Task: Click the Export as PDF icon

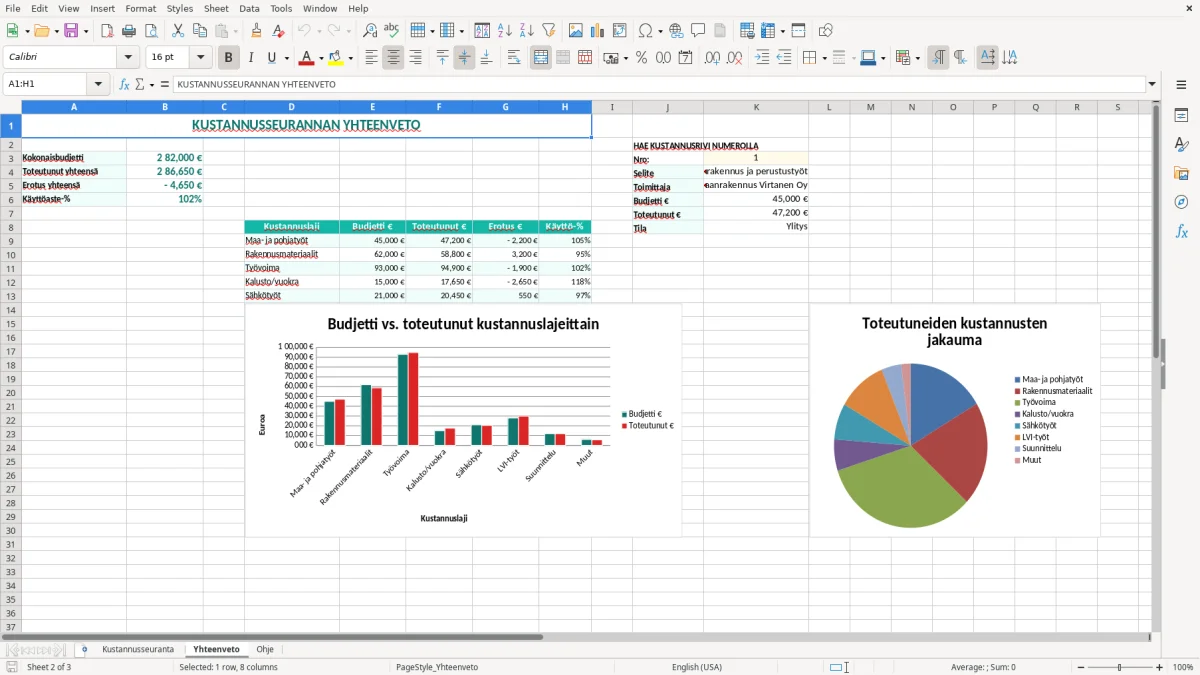Action: click(107, 31)
